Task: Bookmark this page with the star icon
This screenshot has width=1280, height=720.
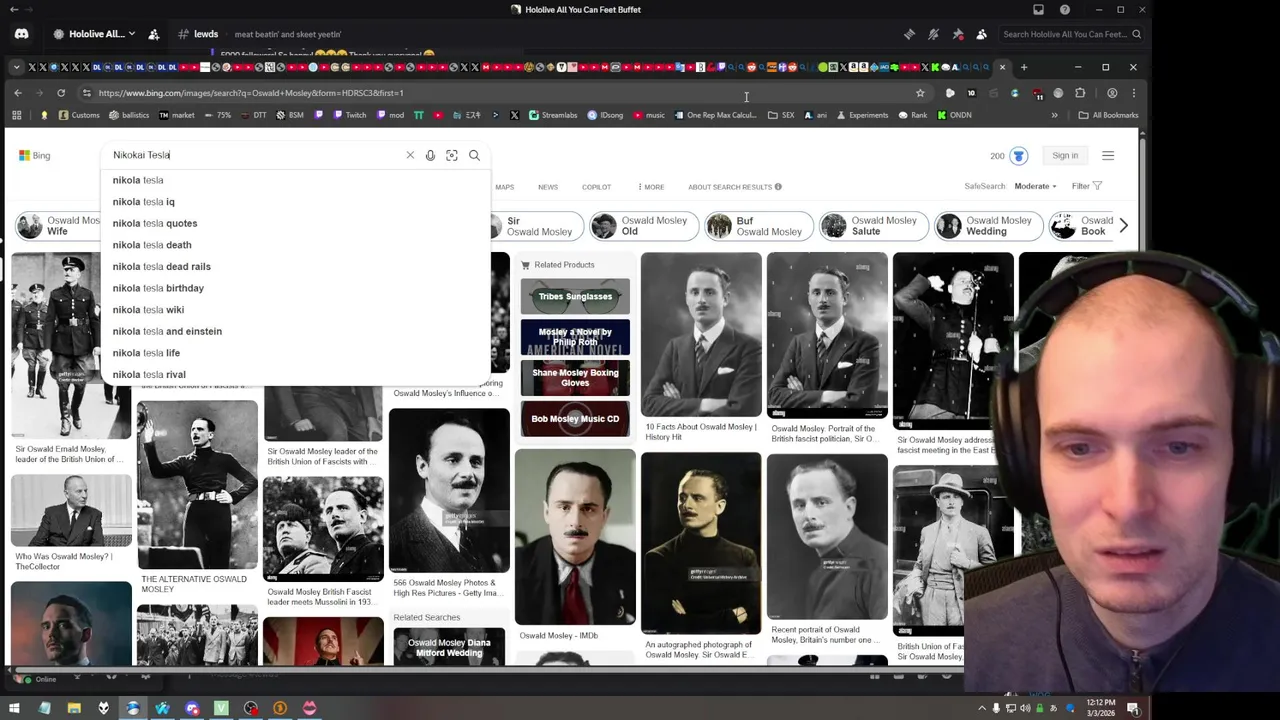Action: pos(920,93)
